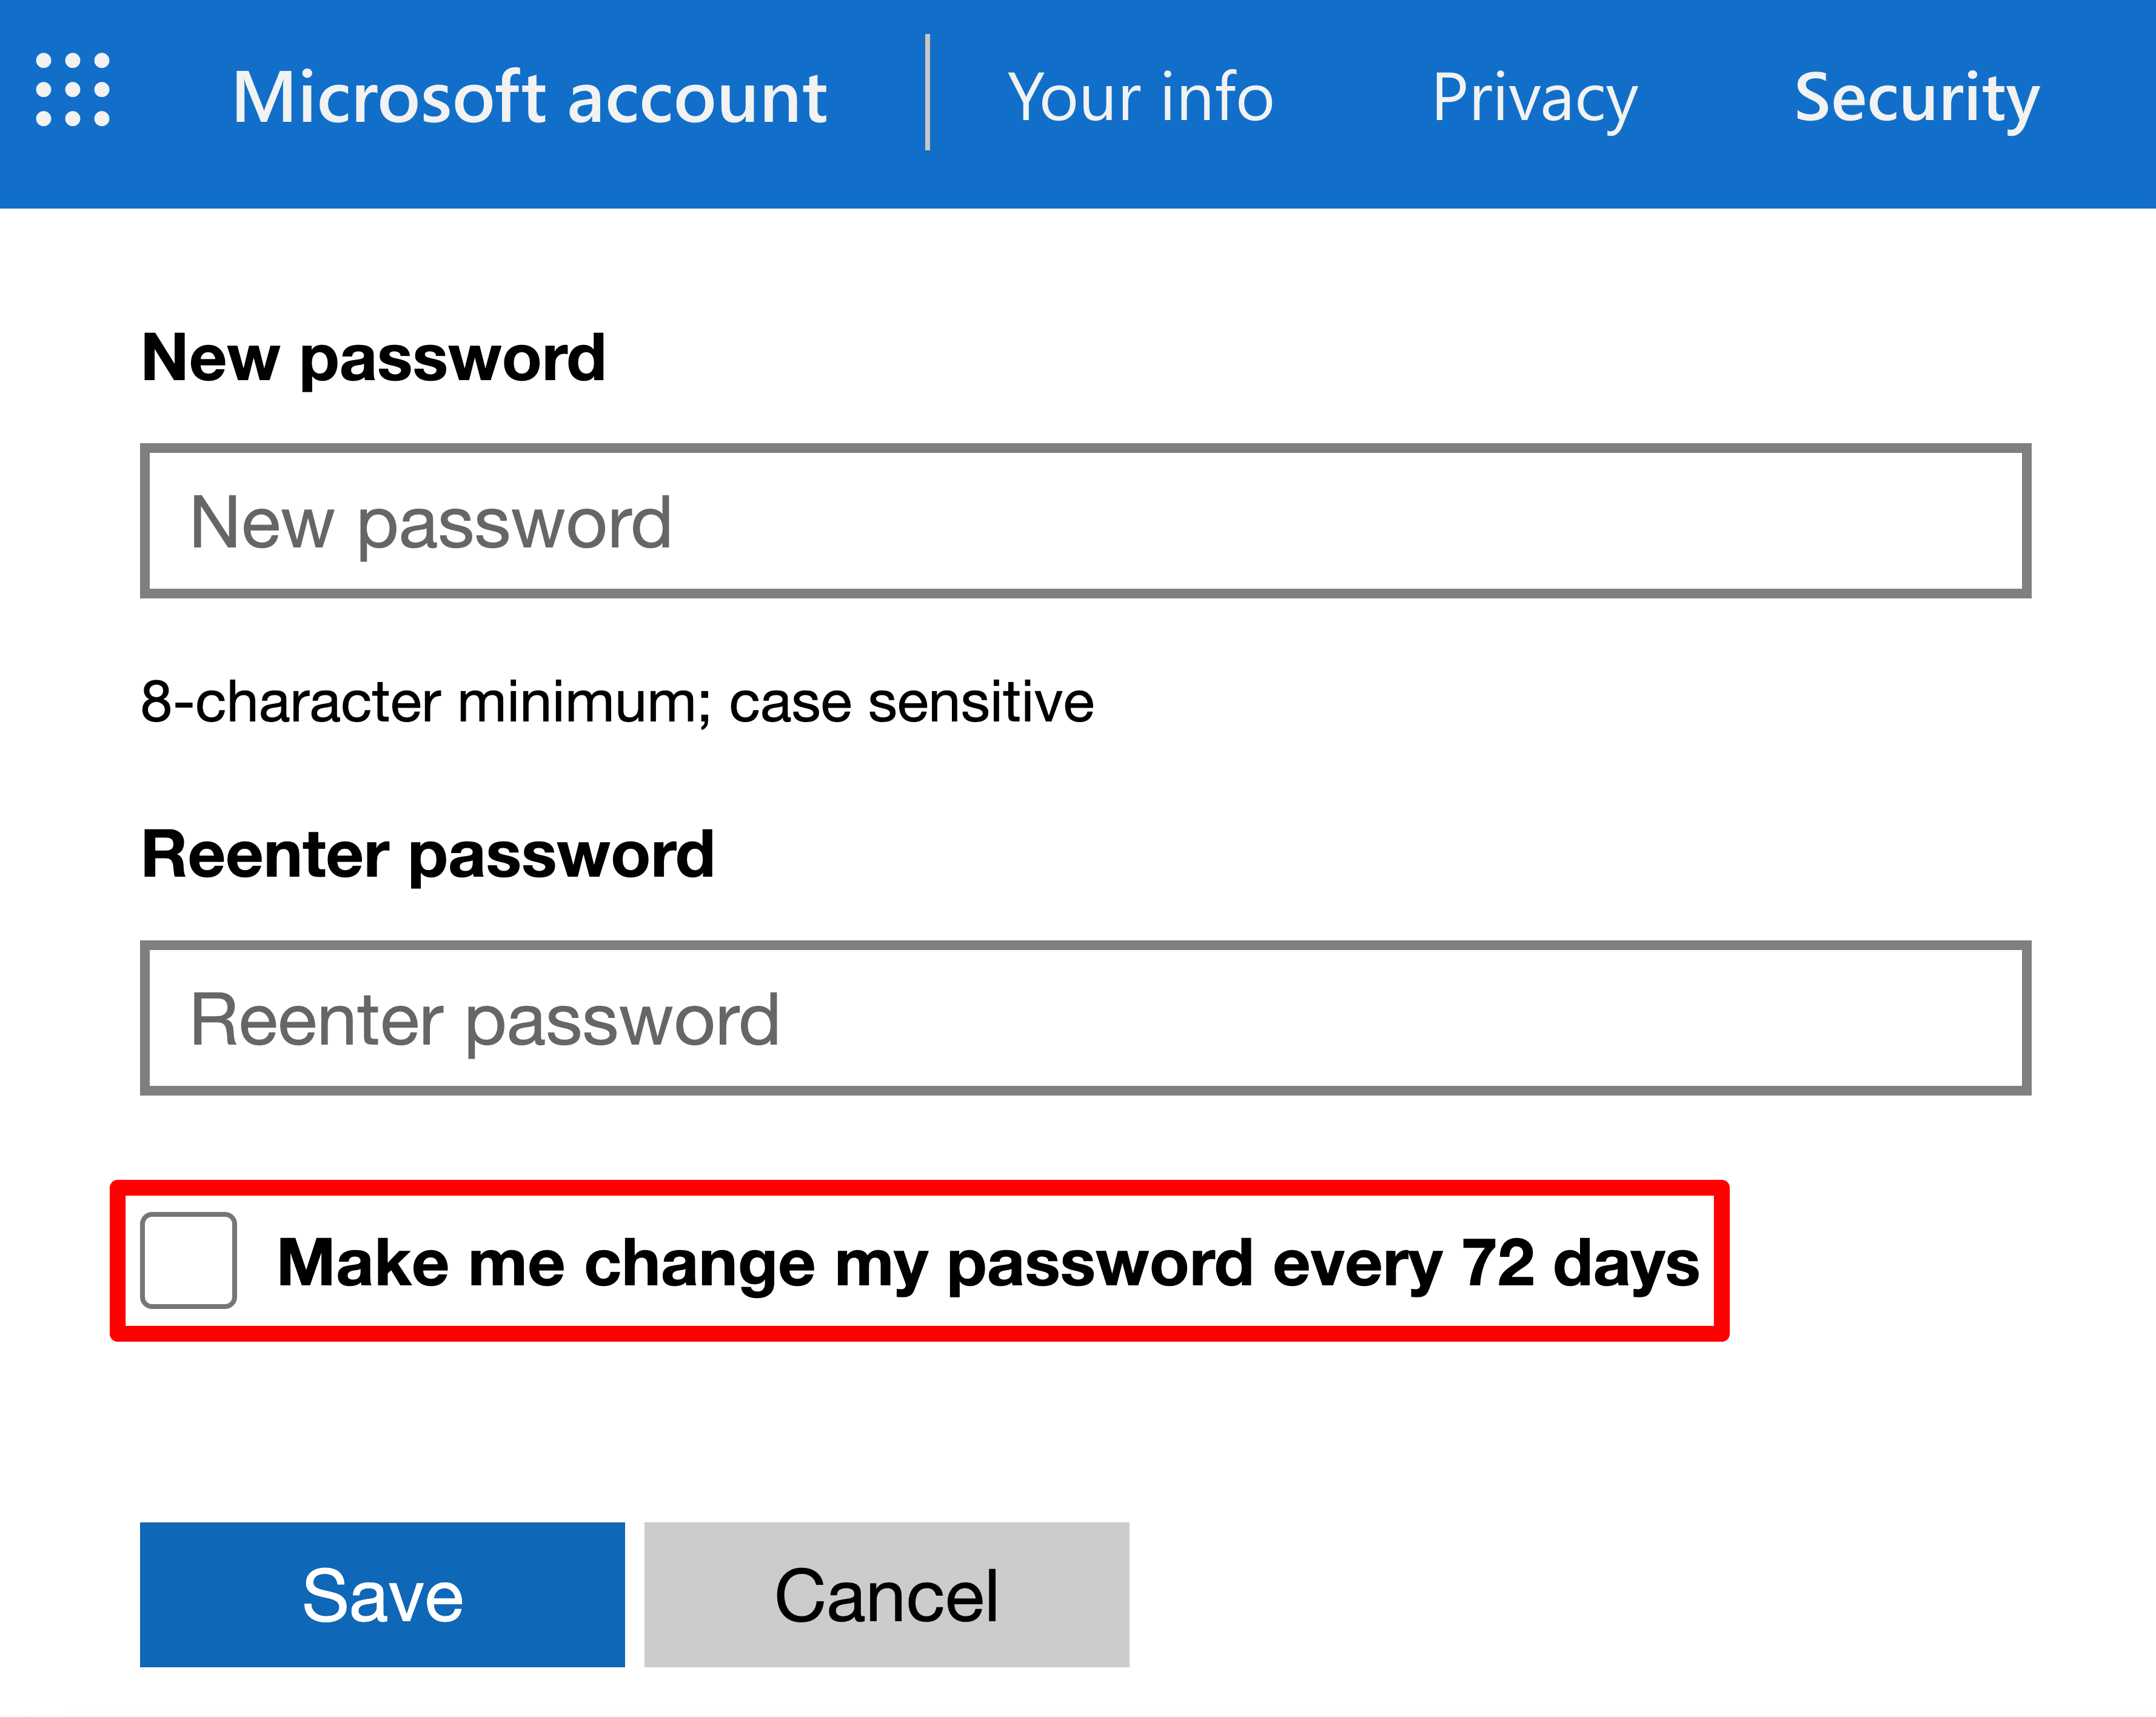Click the bold Reenter password label
2156x1717 pixels.
(427, 855)
